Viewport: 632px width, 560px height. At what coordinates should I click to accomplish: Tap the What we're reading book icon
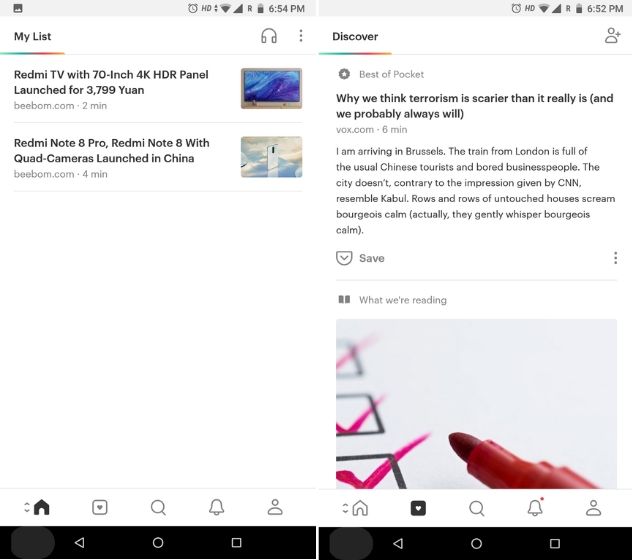(344, 300)
